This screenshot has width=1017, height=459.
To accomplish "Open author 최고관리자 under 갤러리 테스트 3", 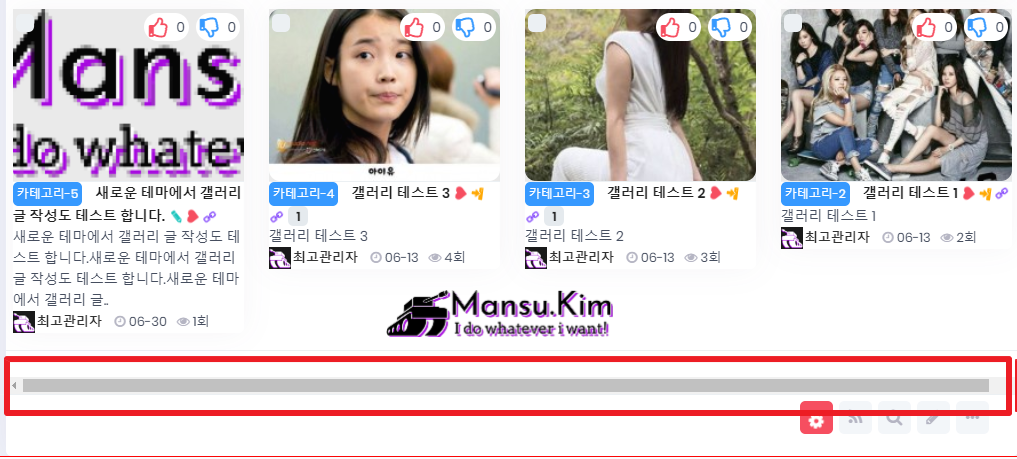I will click(325, 257).
